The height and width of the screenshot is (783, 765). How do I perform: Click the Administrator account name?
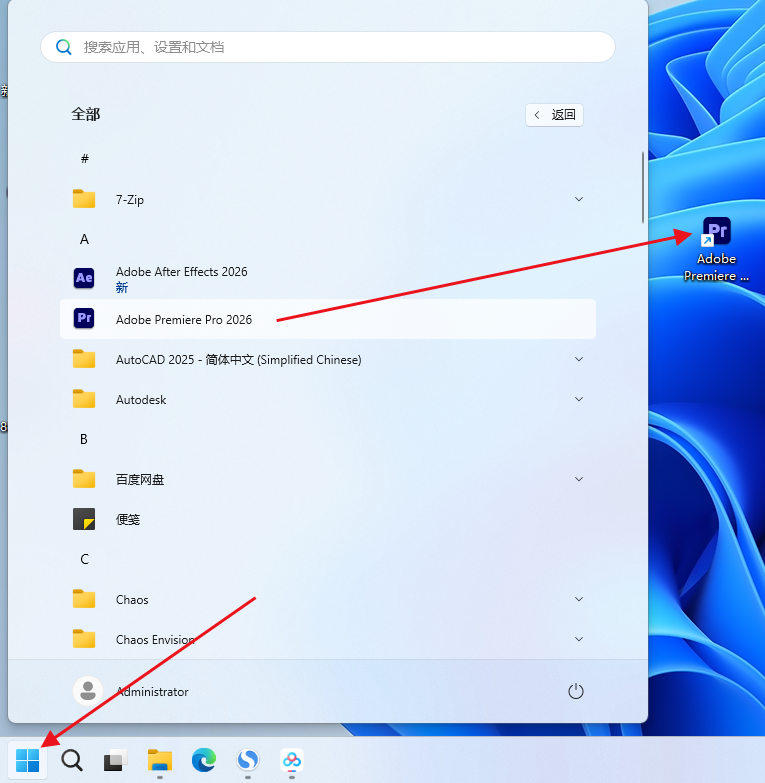click(x=152, y=692)
